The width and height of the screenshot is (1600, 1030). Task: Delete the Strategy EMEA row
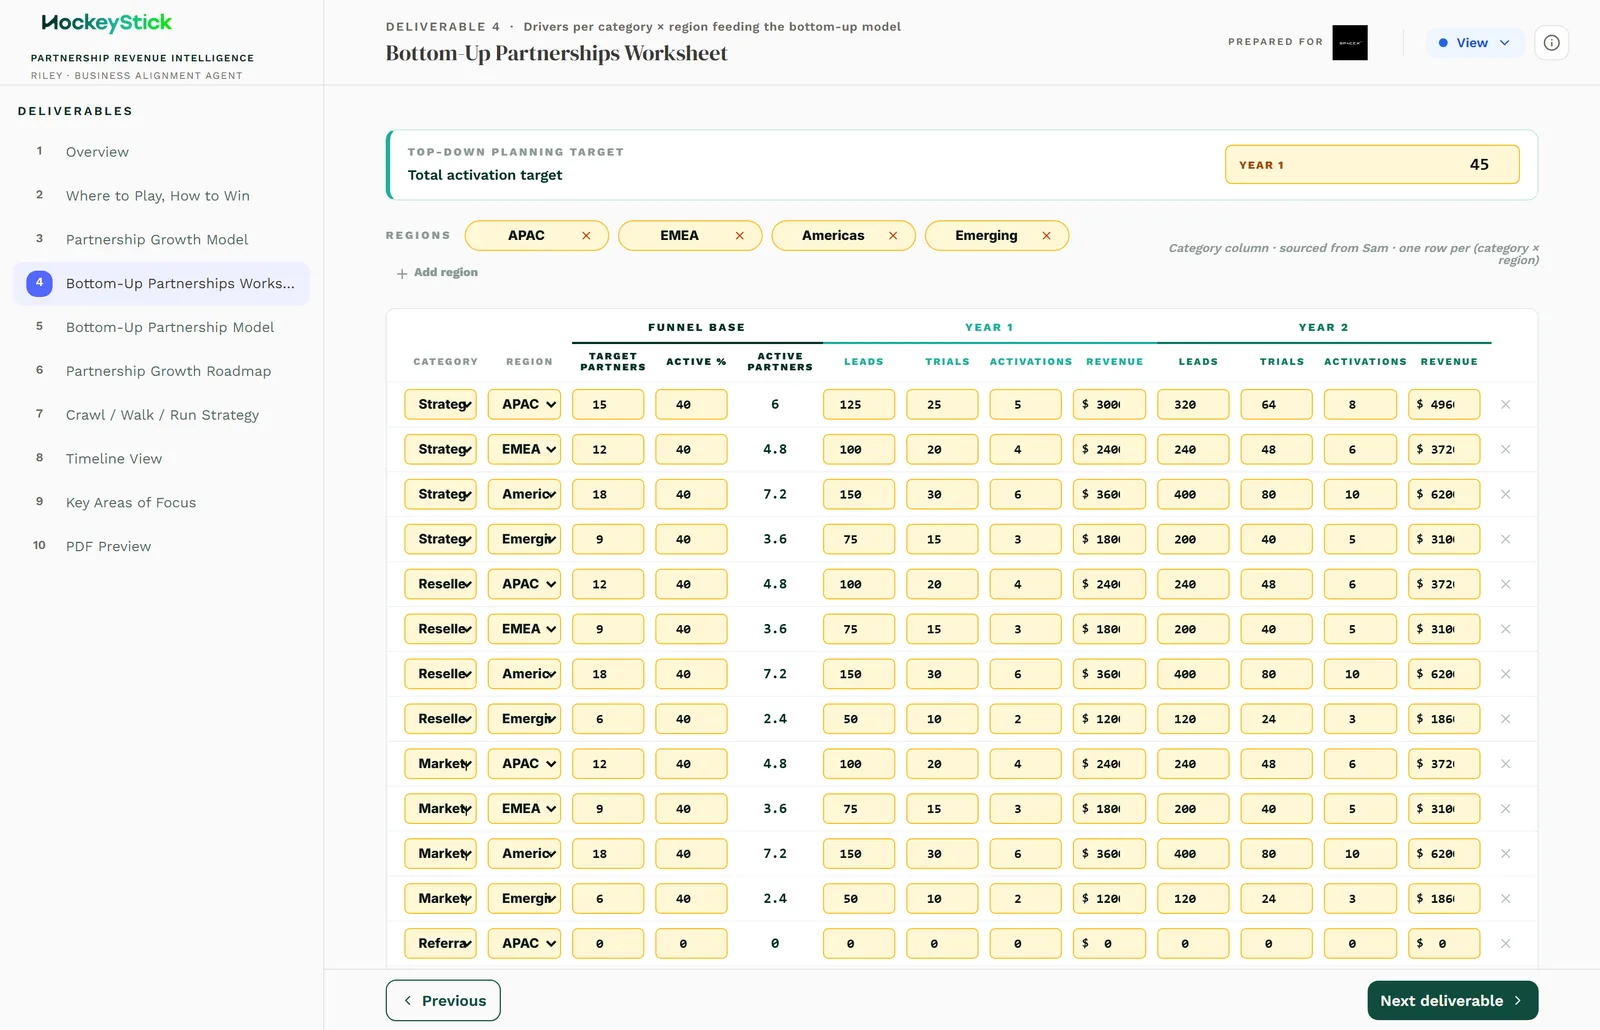point(1505,450)
